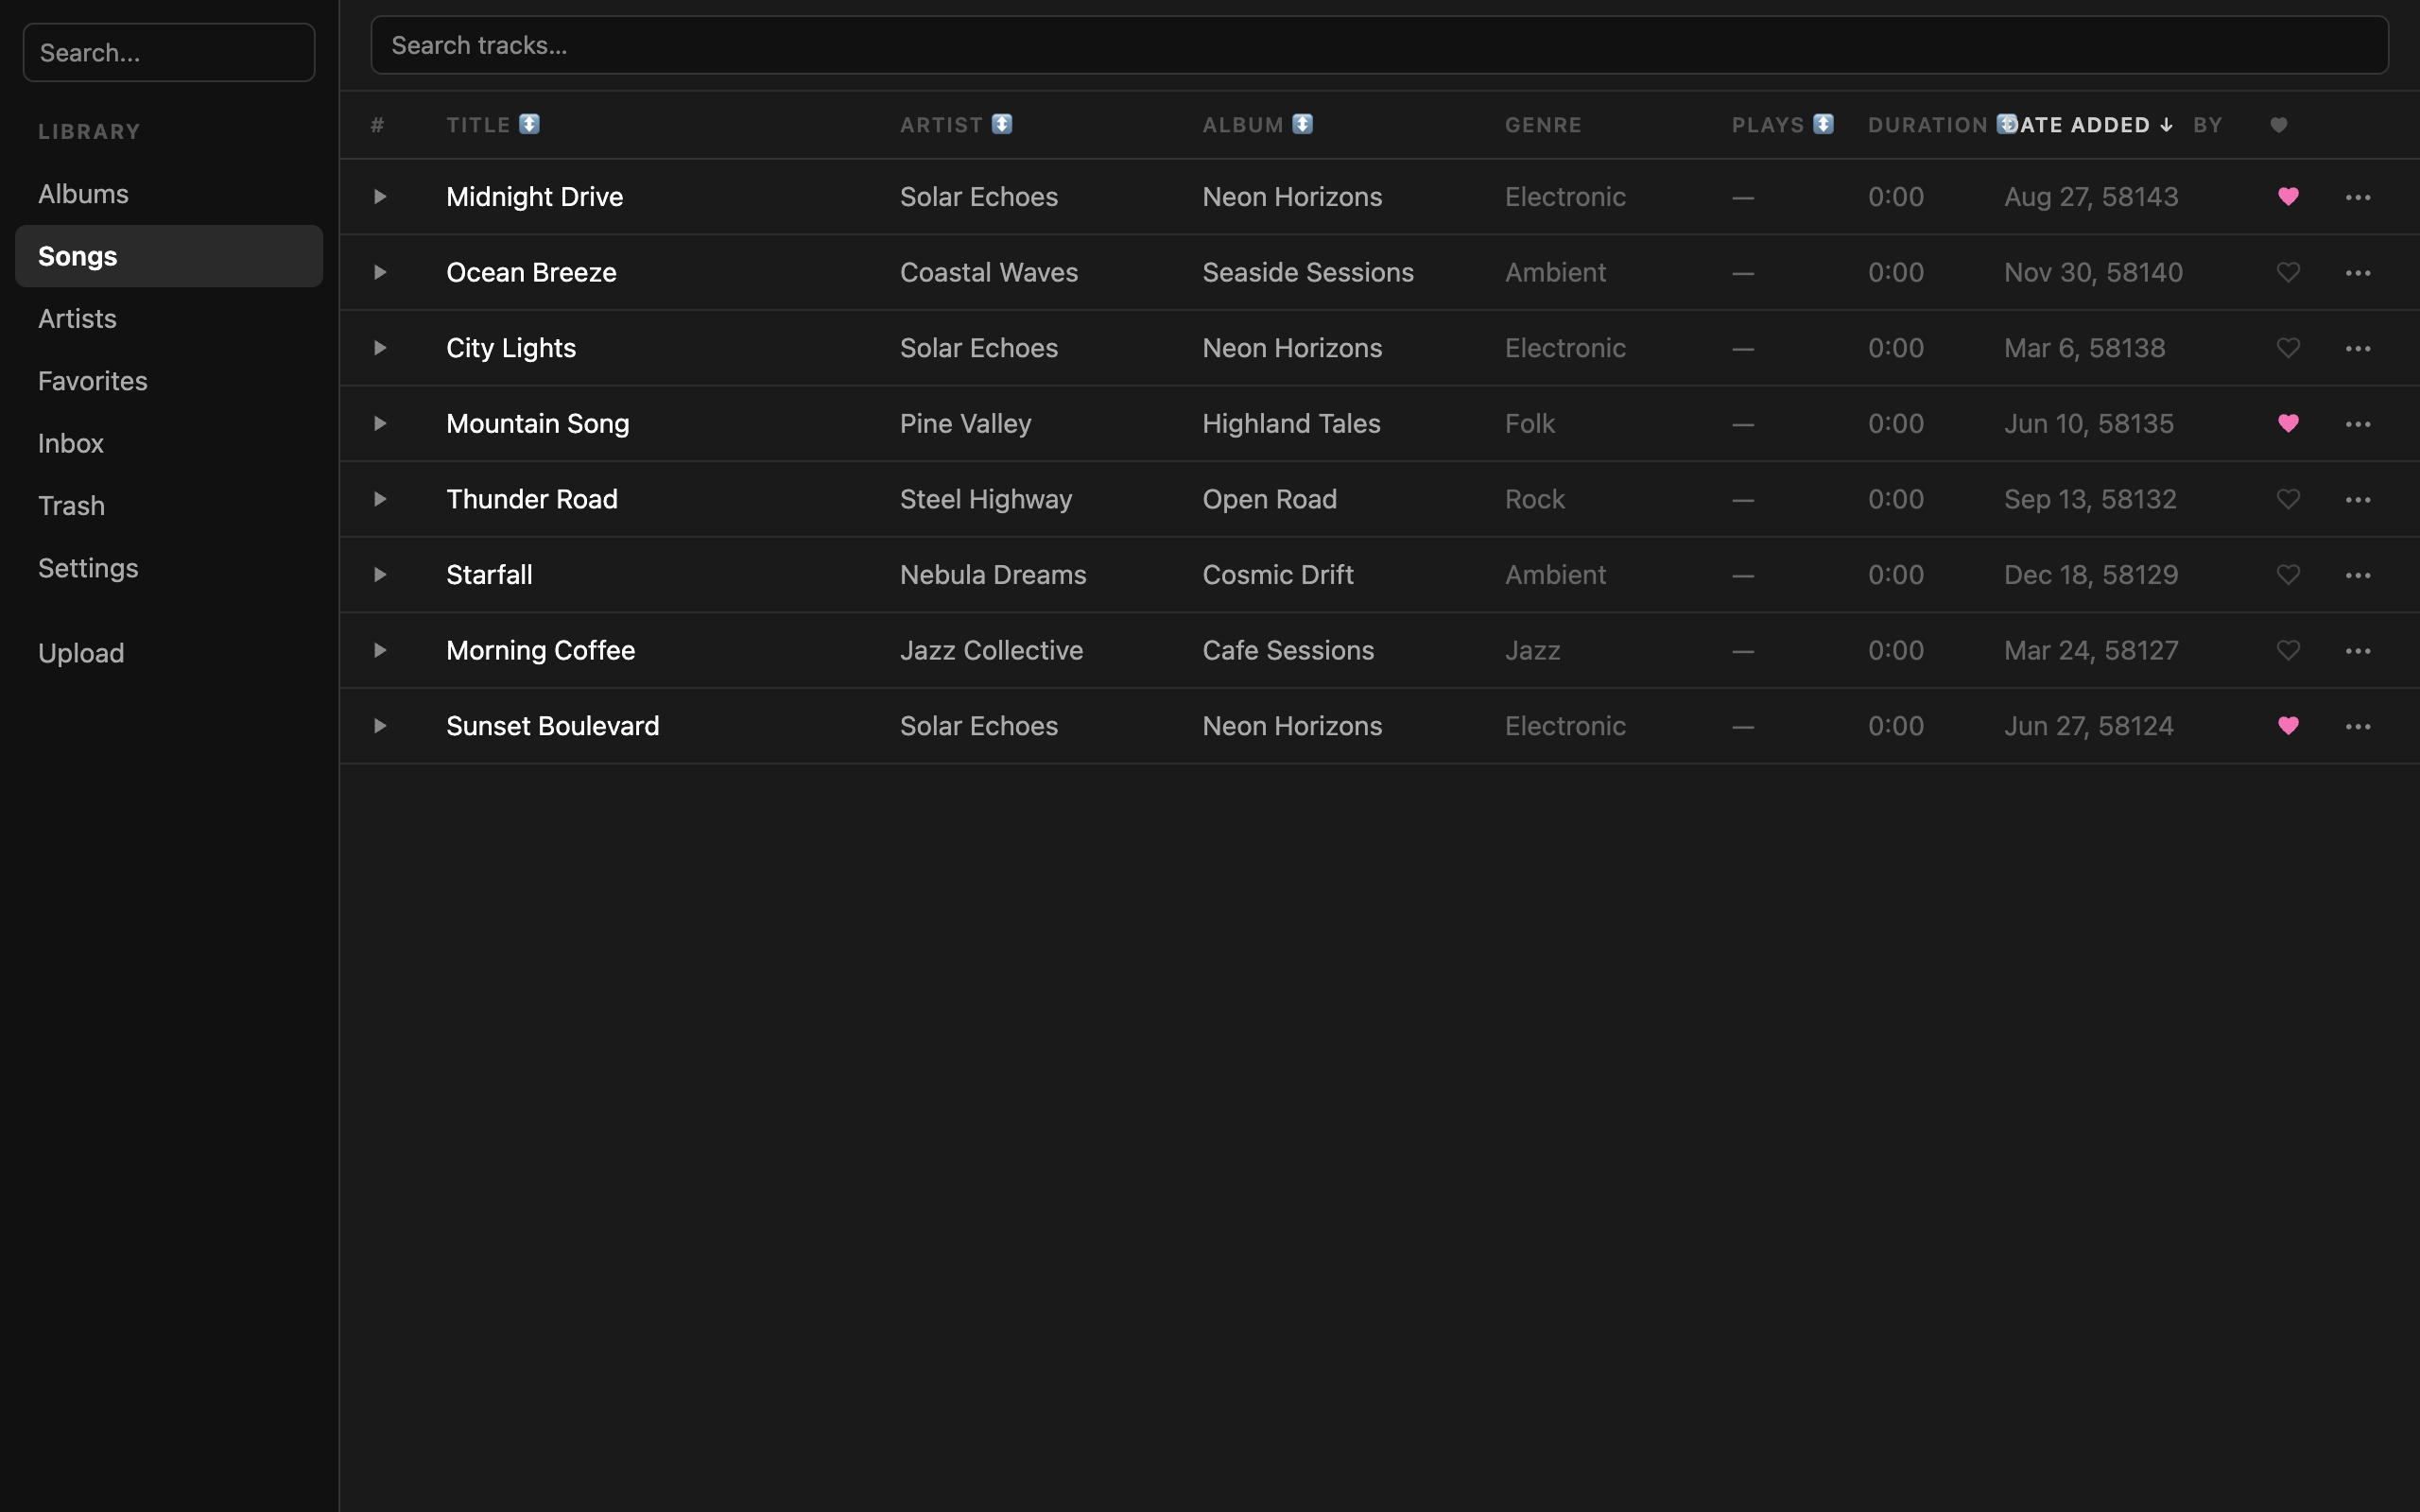
Task: Click the heart icon in the table header
Action: pyautogui.click(x=2279, y=124)
